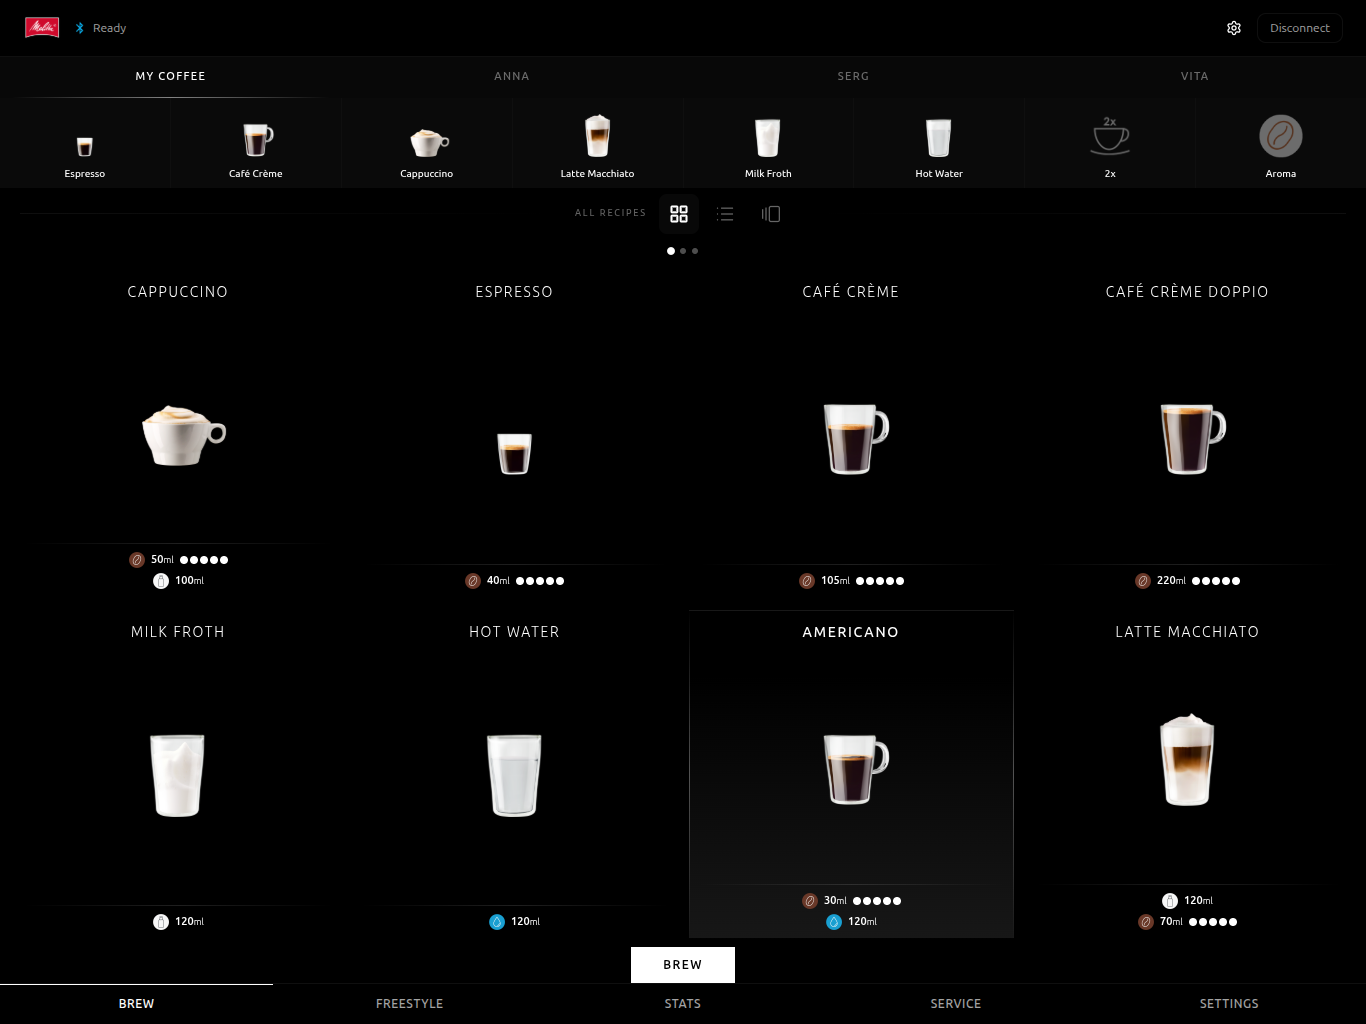1366x1024 pixels.
Task: Click the bean icon next to 220ml
Action: [1143, 581]
